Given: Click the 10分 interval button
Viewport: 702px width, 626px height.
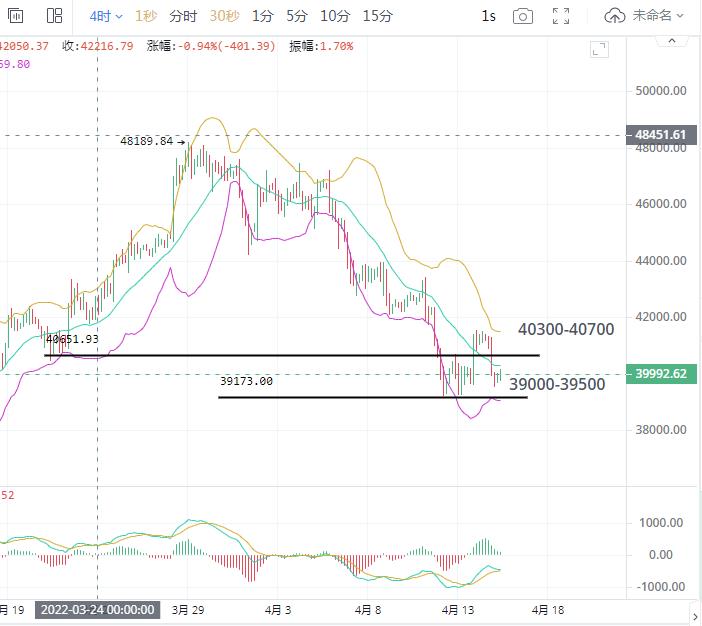Looking at the screenshot, I should coord(336,16).
